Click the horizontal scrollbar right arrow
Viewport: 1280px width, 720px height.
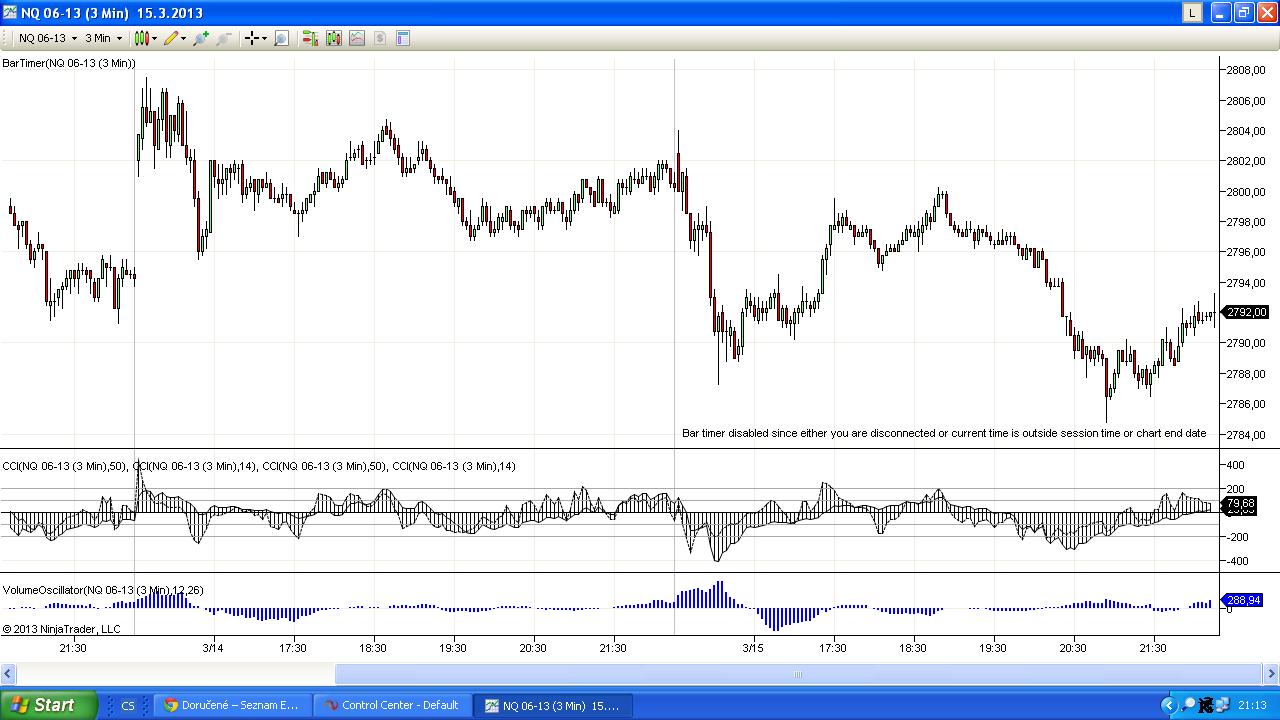pos(1271,674)
